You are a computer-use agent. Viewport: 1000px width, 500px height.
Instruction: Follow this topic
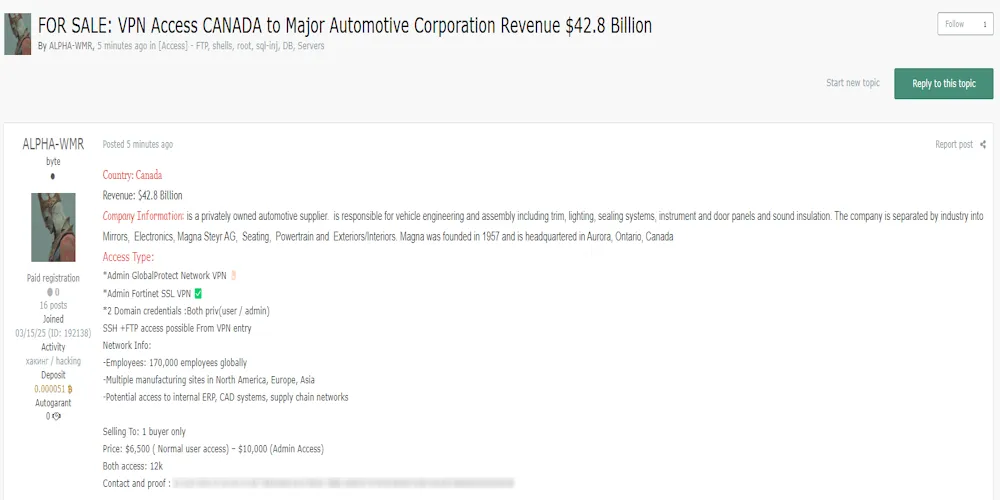955,24
